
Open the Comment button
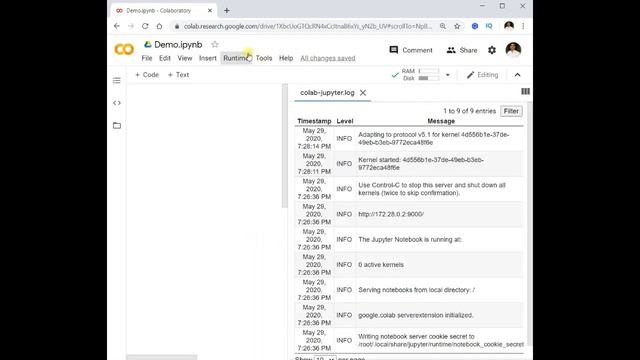pos(411,50)
